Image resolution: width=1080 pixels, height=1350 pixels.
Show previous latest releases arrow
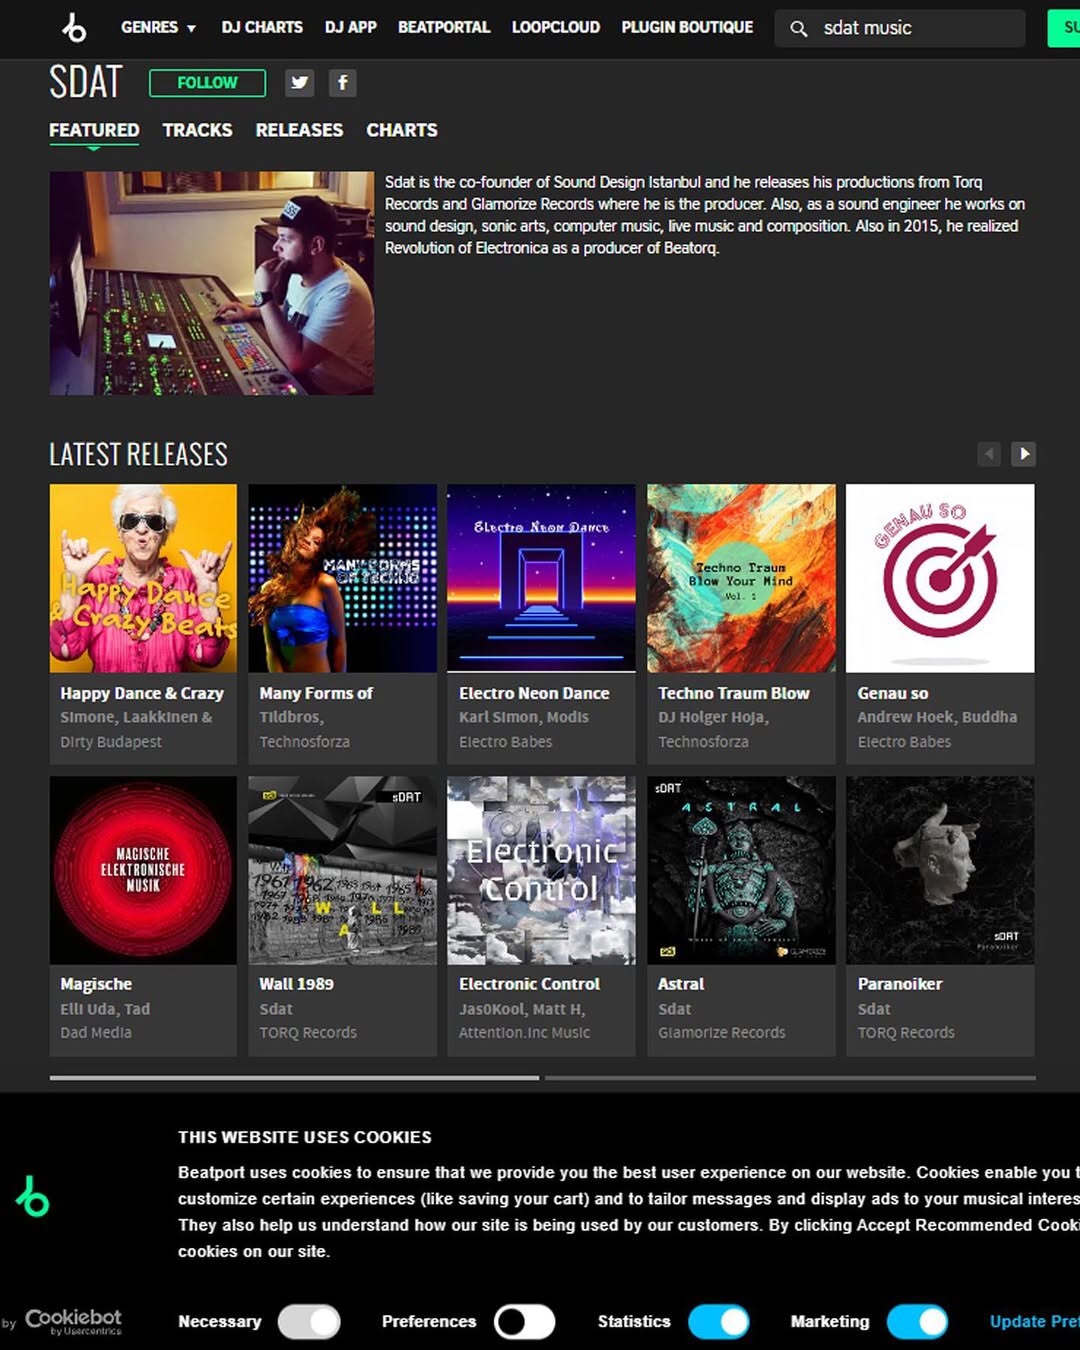[x=989, y=454]
